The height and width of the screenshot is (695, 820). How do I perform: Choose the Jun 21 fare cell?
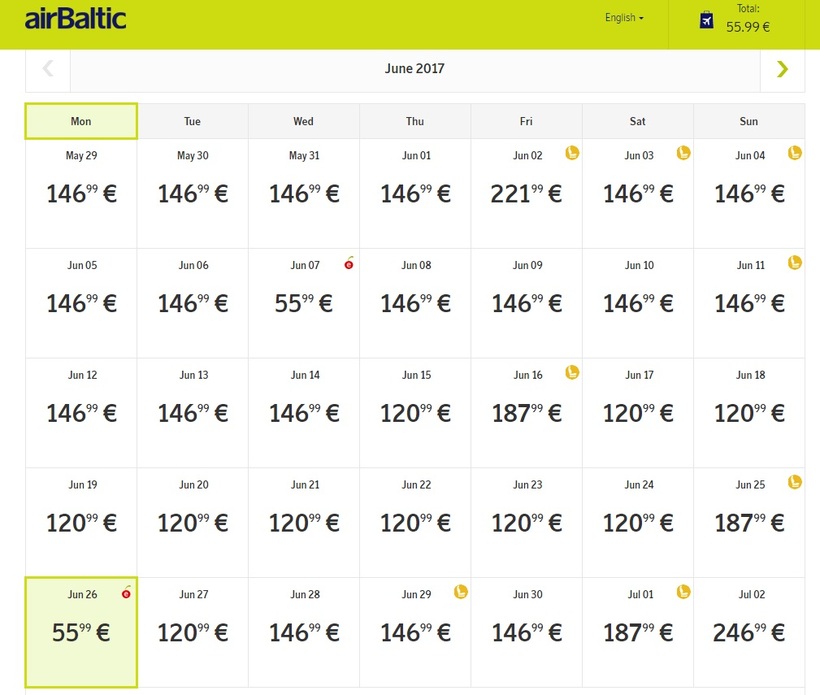[x=304, y=523]
